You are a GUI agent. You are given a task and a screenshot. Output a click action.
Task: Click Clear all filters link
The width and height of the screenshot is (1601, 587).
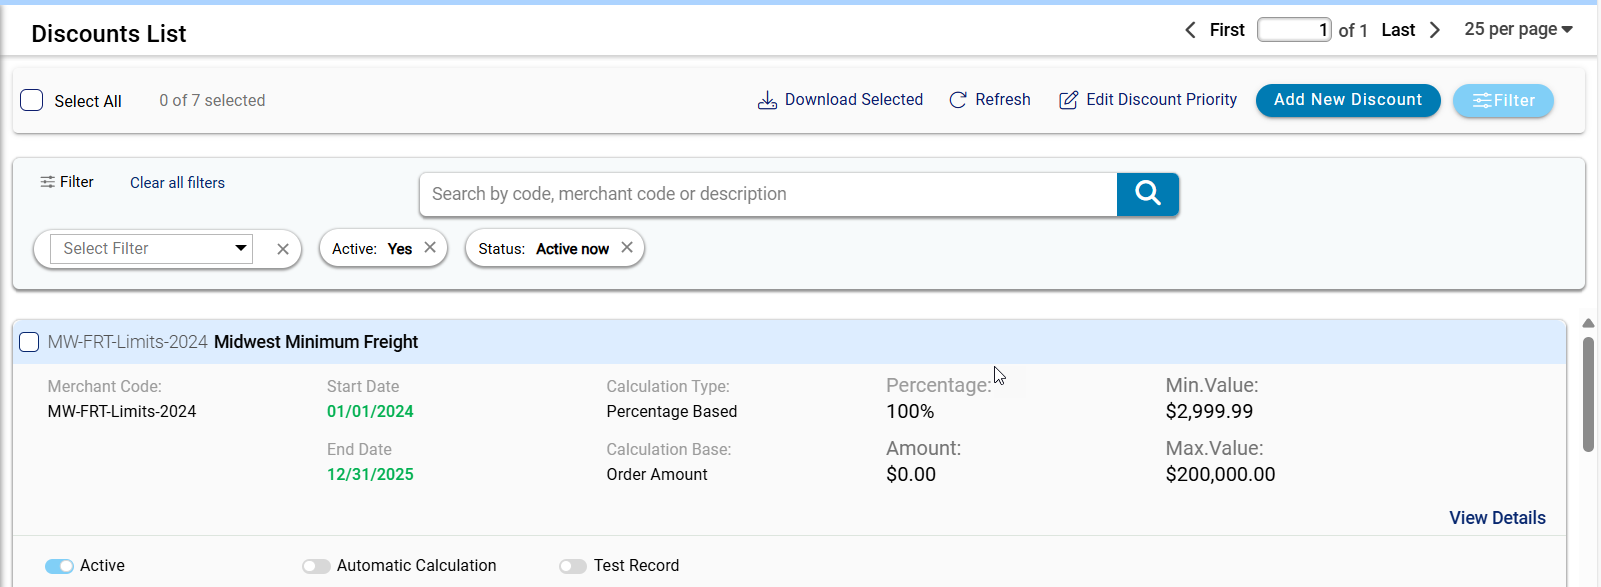[177, 183]
